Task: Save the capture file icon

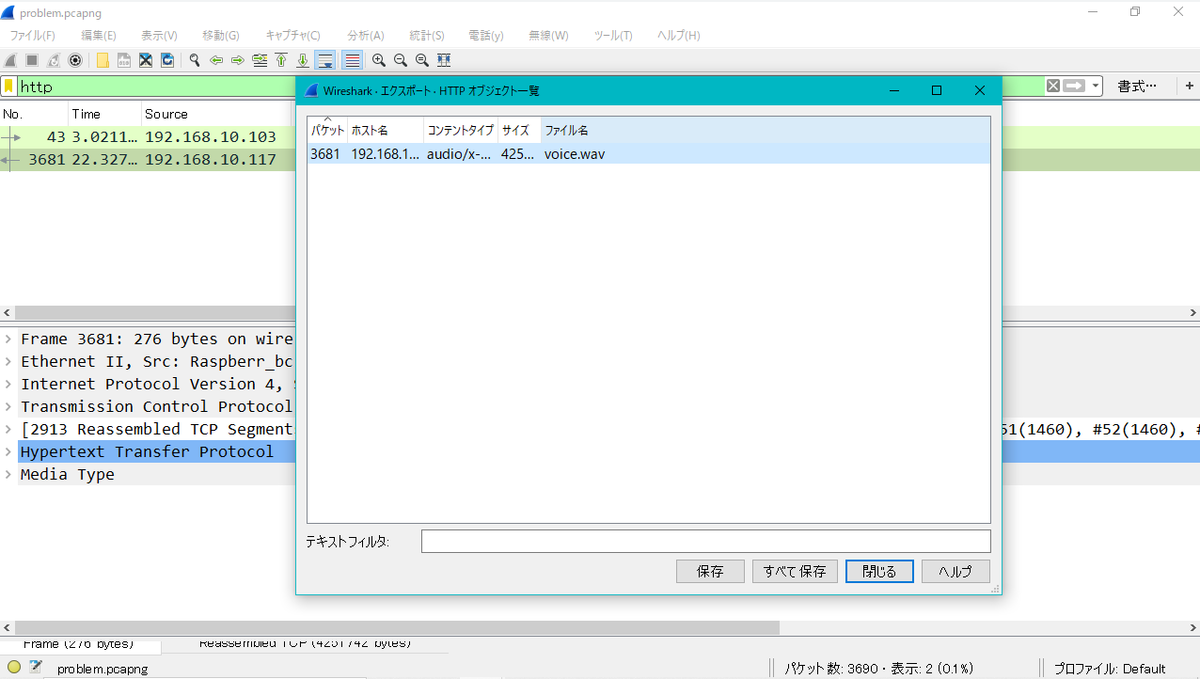Action: (124, 60)
